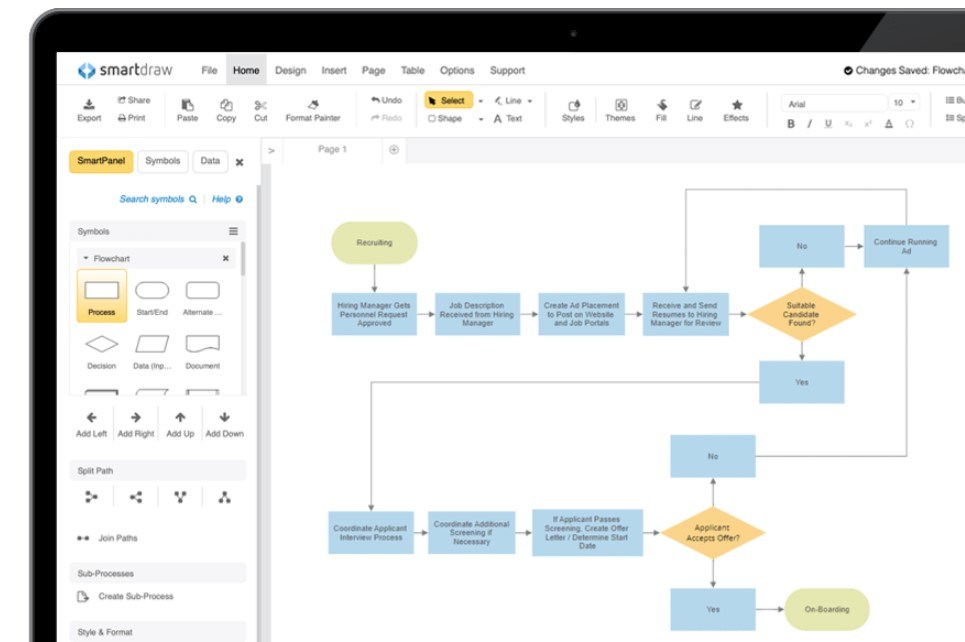
Task: Add a shape below with Add Down
Action: pyautogui.click(x=225, y=424)
